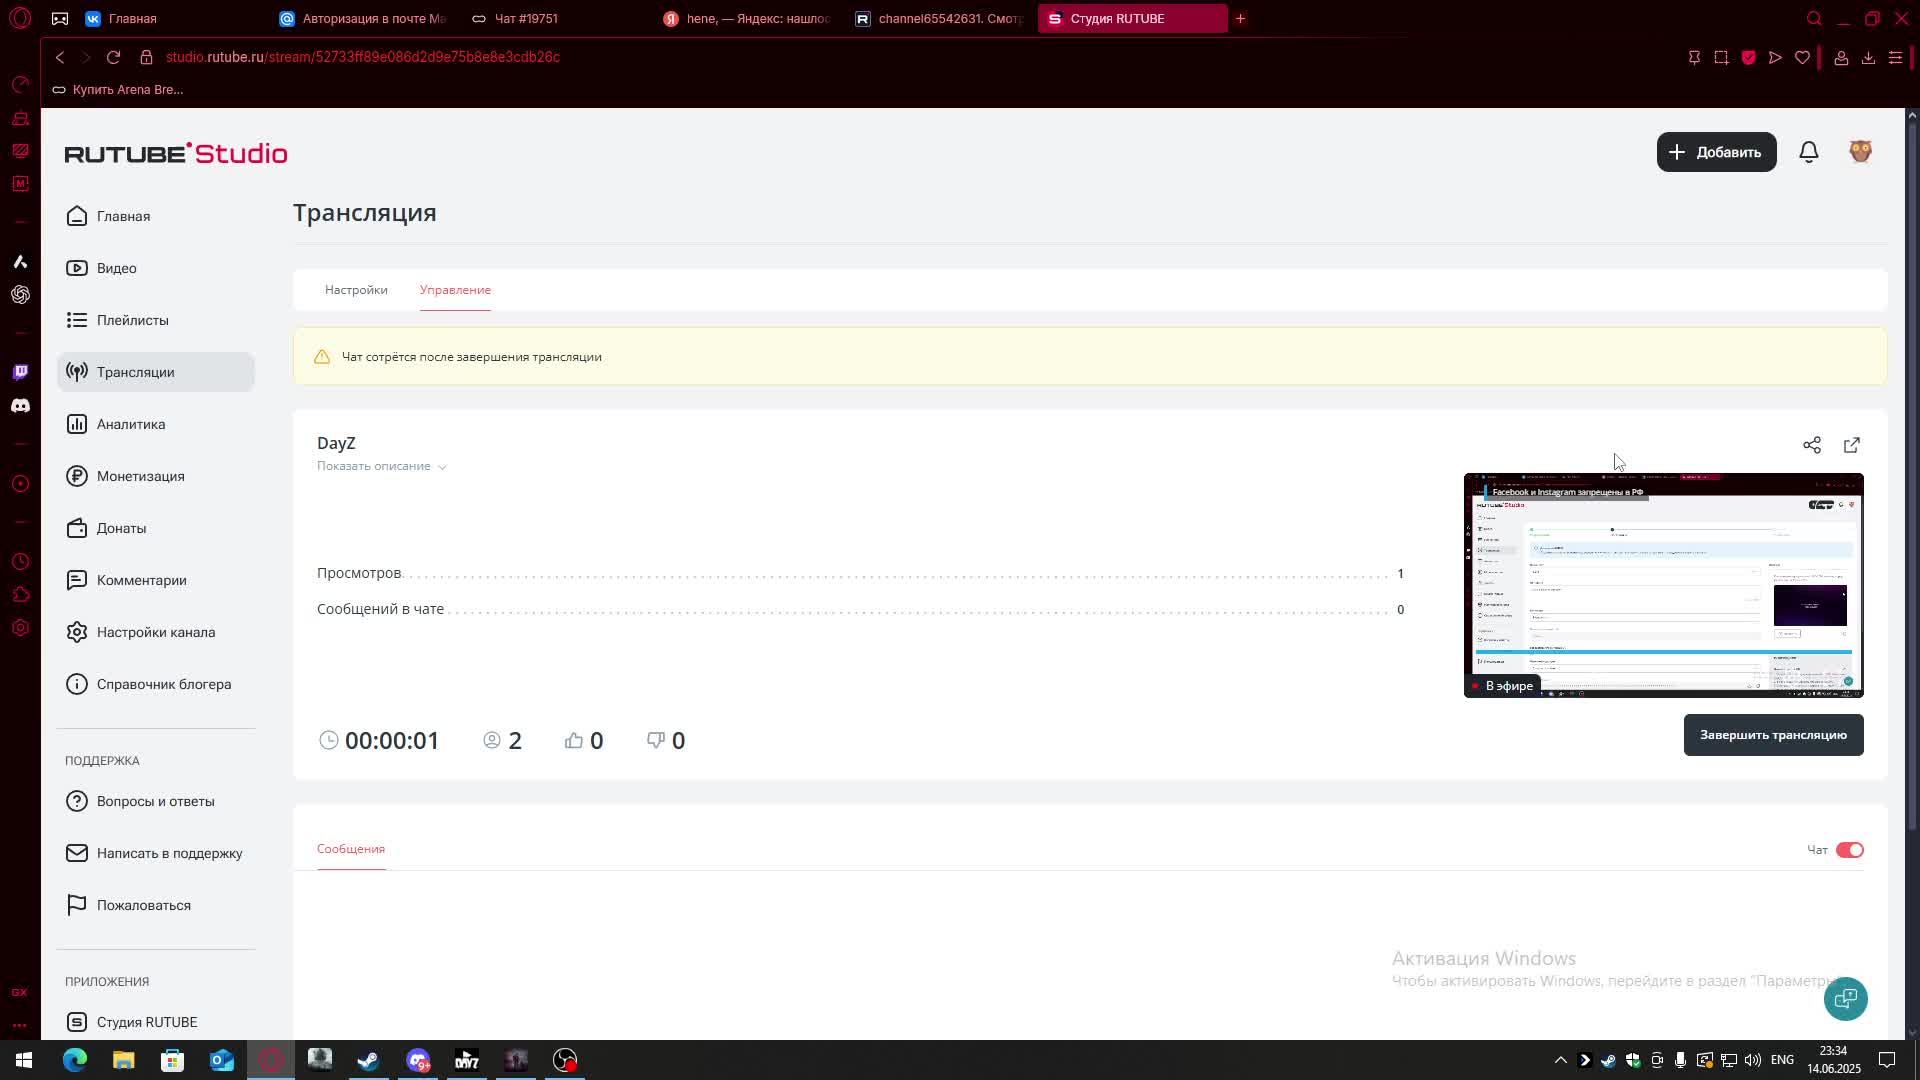Open the browser easy setup menu icon

[1895, 58]
